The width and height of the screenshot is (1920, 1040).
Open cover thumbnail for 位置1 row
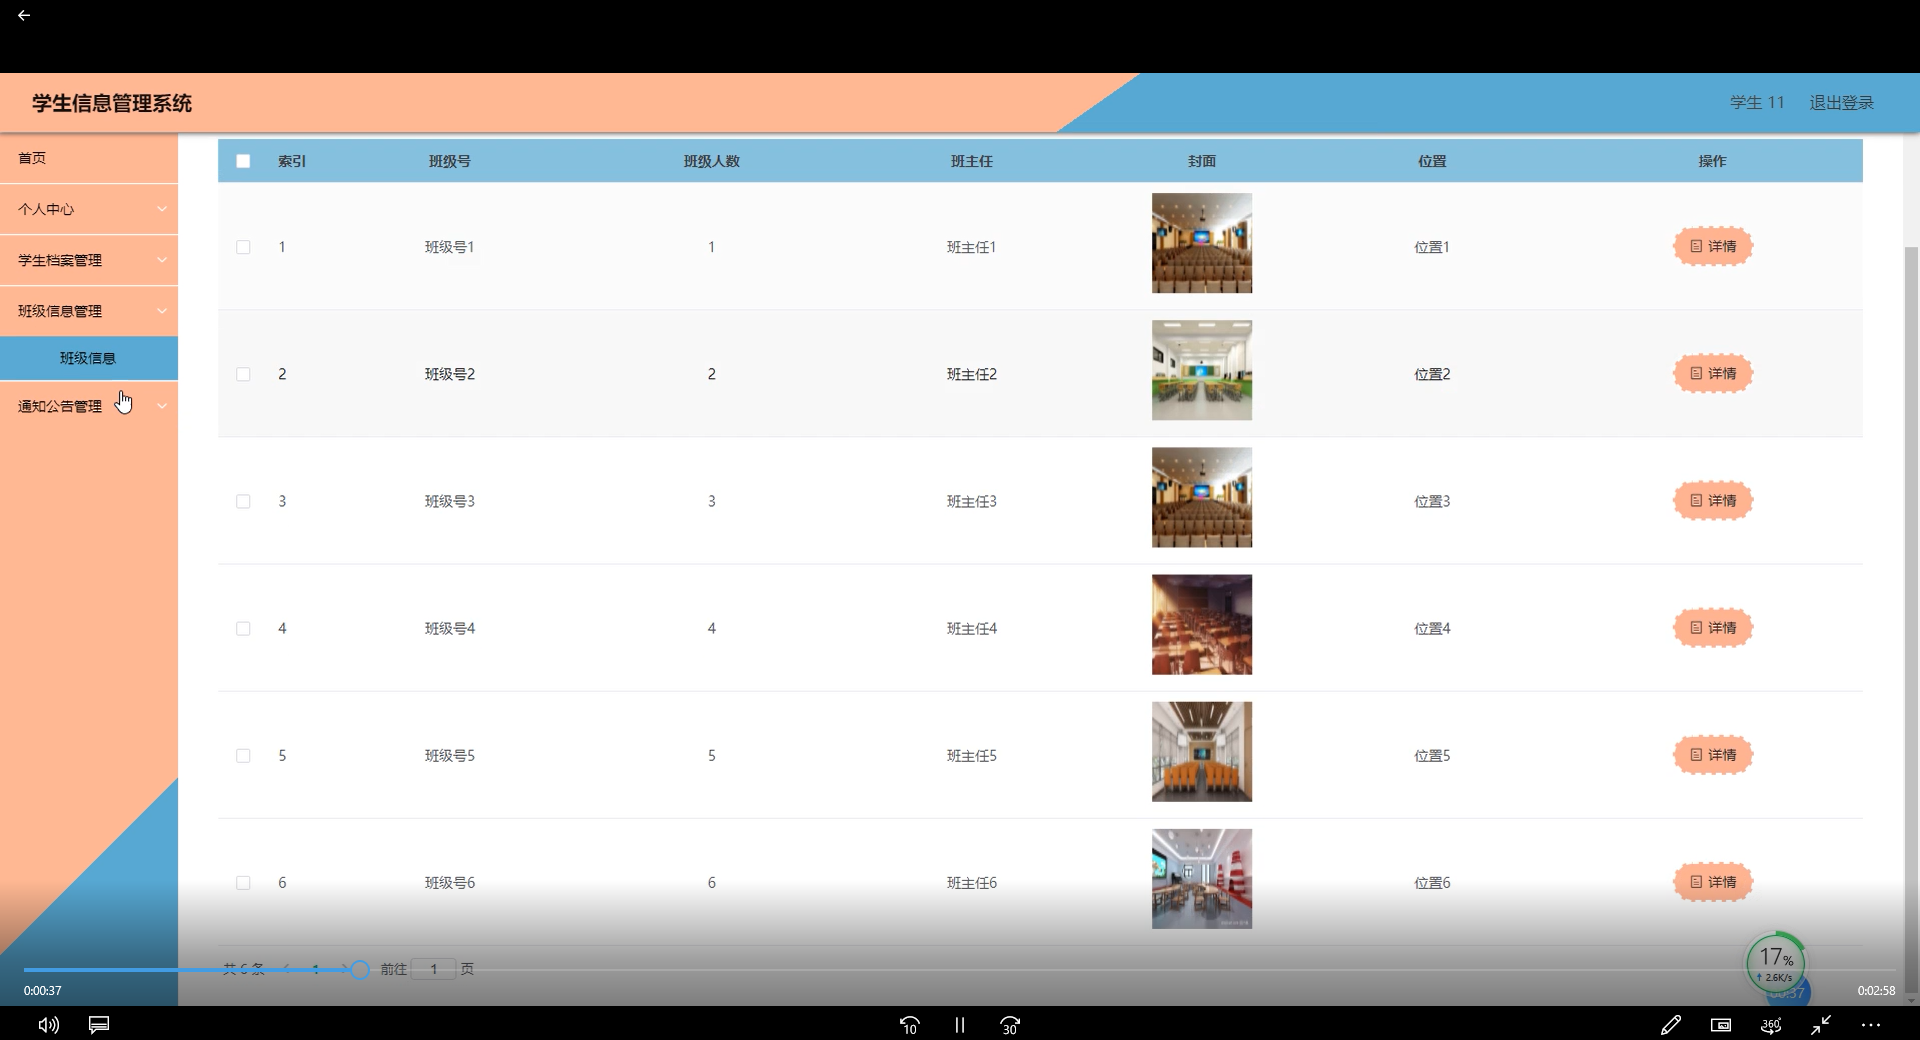point(1202,243)
